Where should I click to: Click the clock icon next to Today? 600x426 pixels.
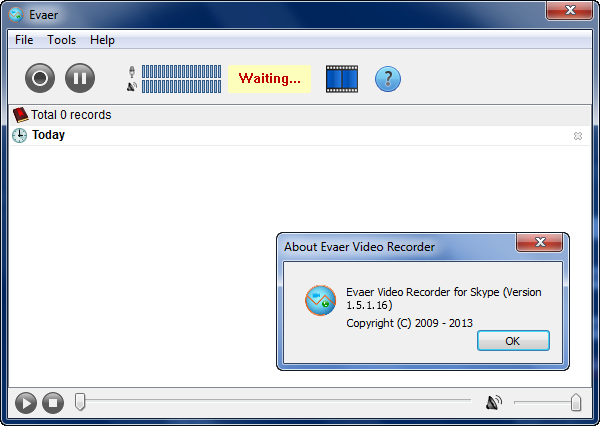[19, 135]
